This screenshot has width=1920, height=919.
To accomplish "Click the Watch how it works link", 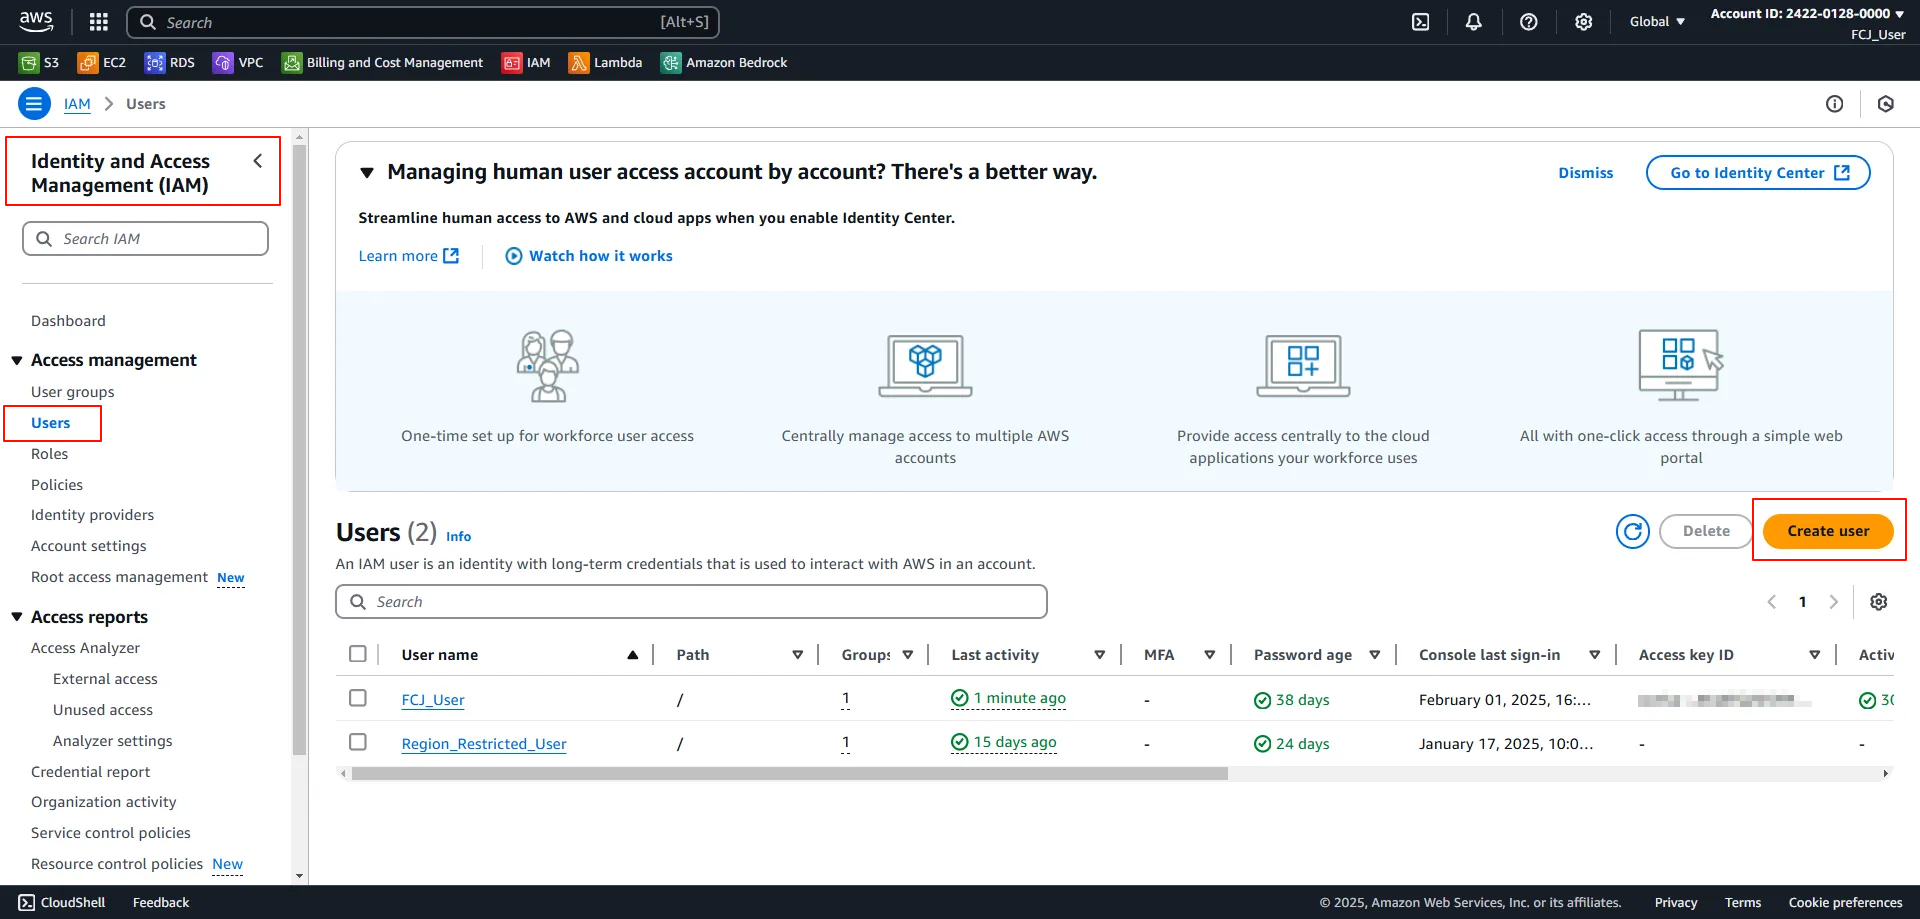I will (x=589, y=256).
